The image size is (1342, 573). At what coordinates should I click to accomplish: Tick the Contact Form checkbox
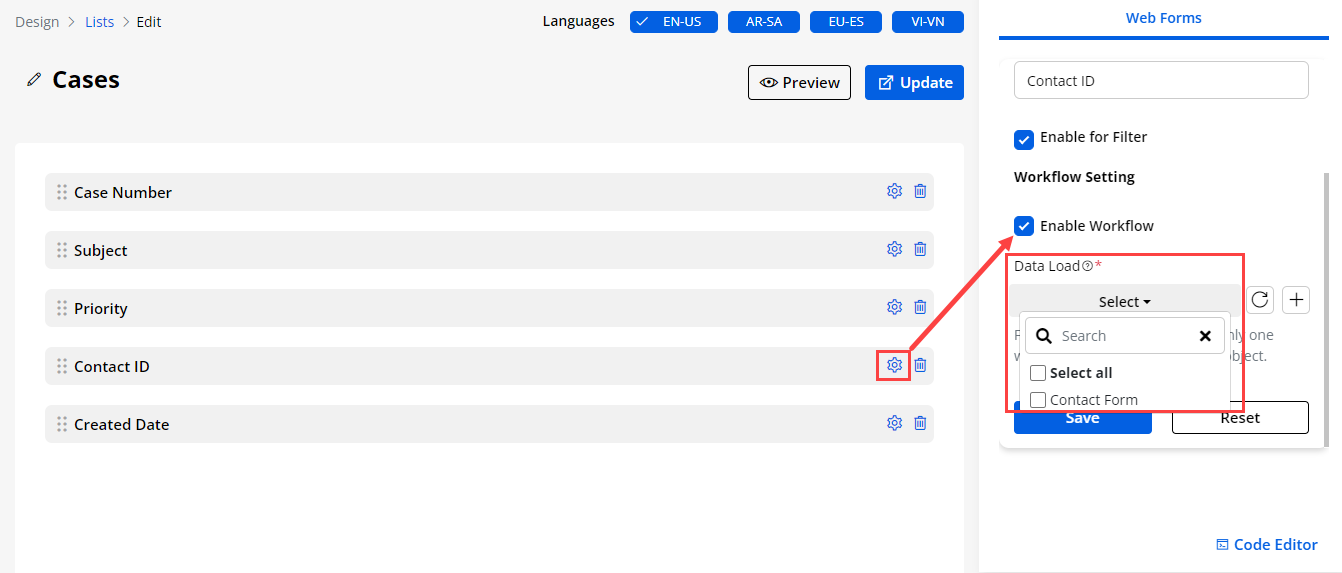click(x=1038, y=400)
